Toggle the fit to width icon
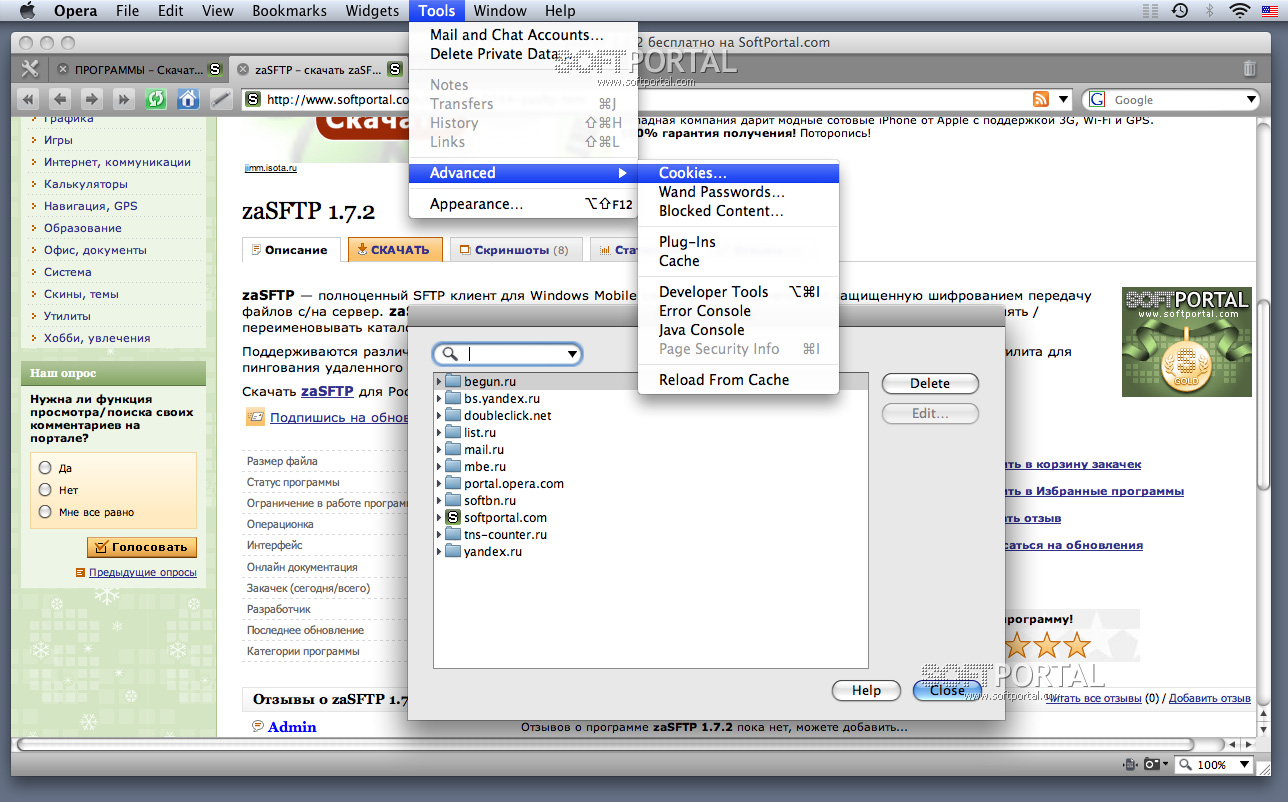The height and width of the screenshot is (802, 1288). [1130, 764]
